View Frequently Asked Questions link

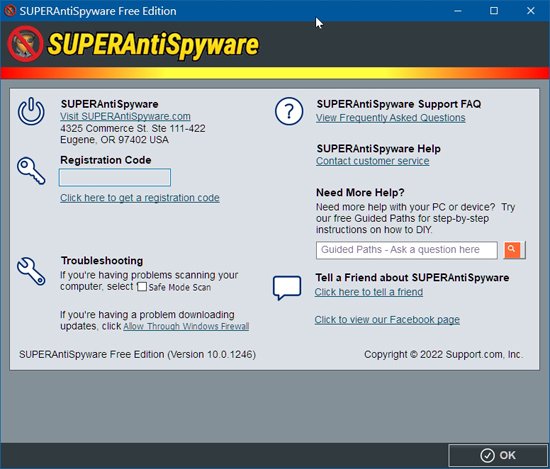(390, 118)
